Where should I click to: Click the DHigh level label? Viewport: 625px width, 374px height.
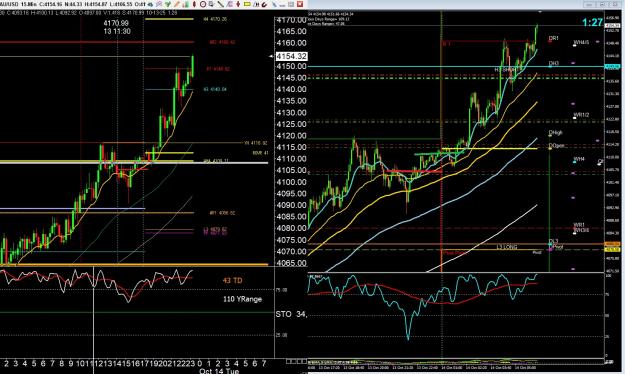(556, 133)
